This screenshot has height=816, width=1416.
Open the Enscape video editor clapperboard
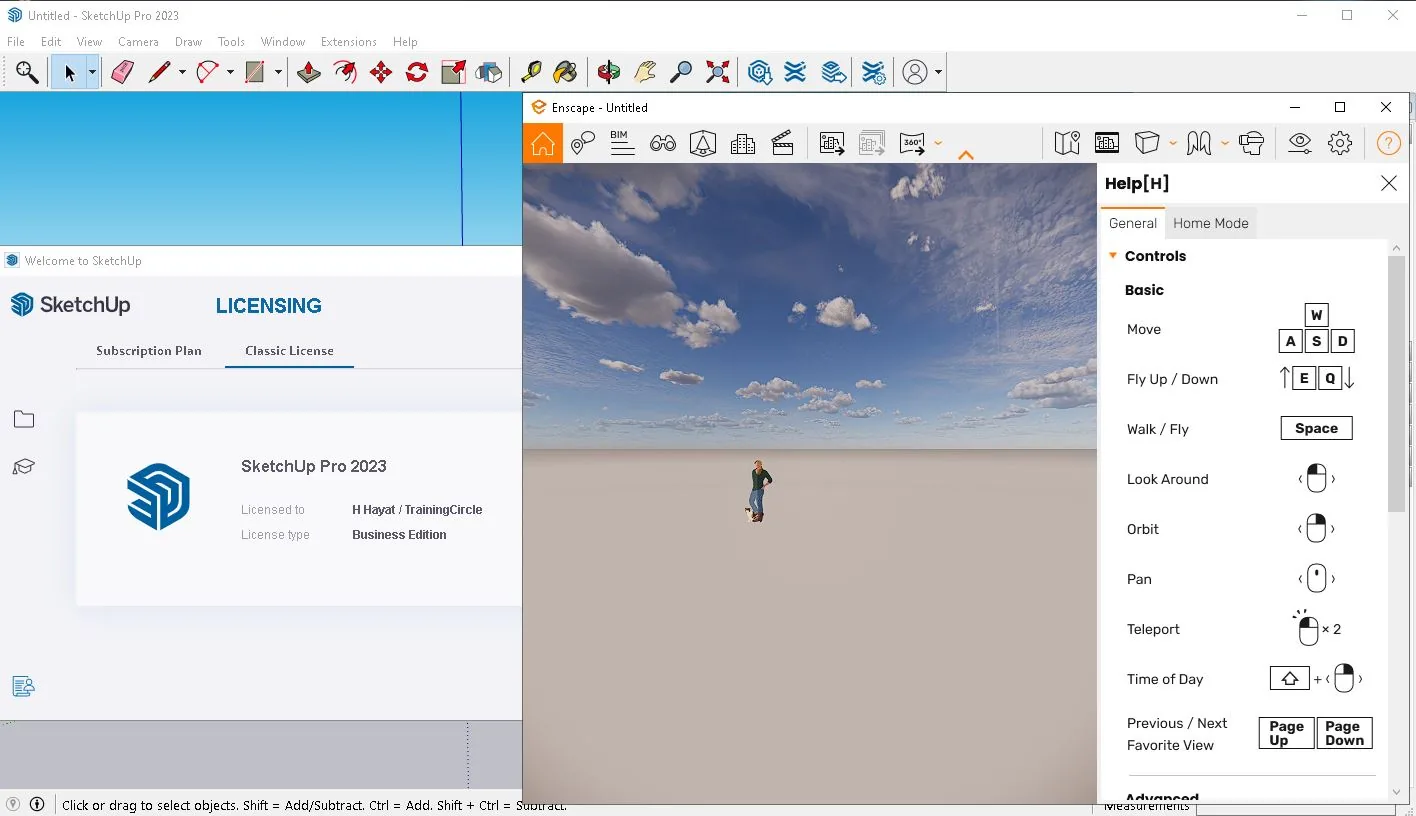[783, 143]
